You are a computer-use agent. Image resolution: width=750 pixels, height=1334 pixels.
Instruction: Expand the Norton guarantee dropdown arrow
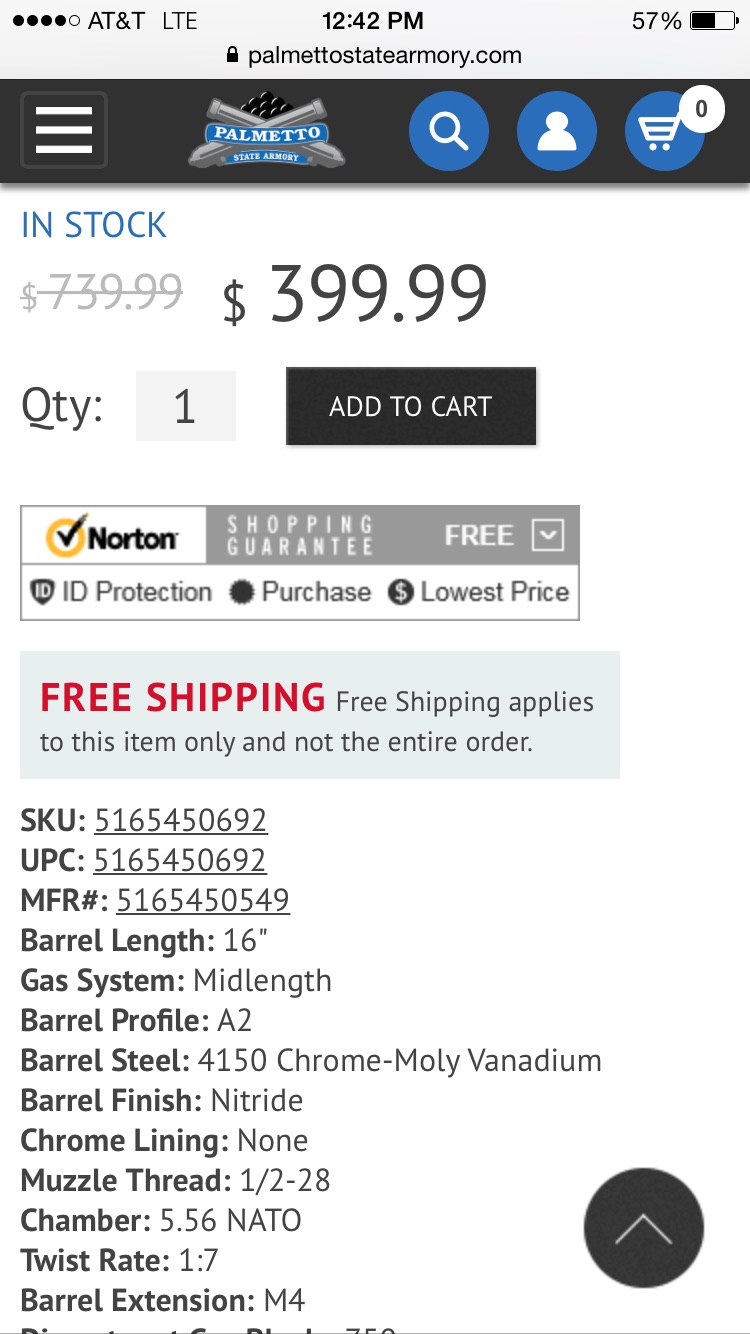548,536
